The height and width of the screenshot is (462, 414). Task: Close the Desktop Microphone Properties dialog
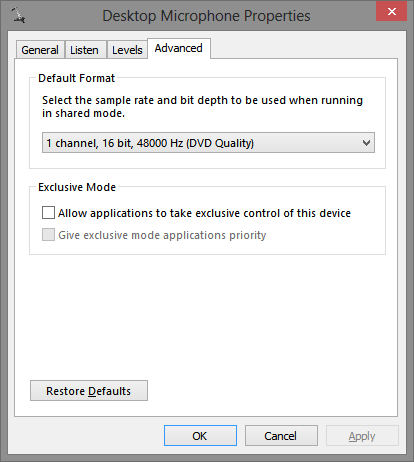(x=392, y=11)
